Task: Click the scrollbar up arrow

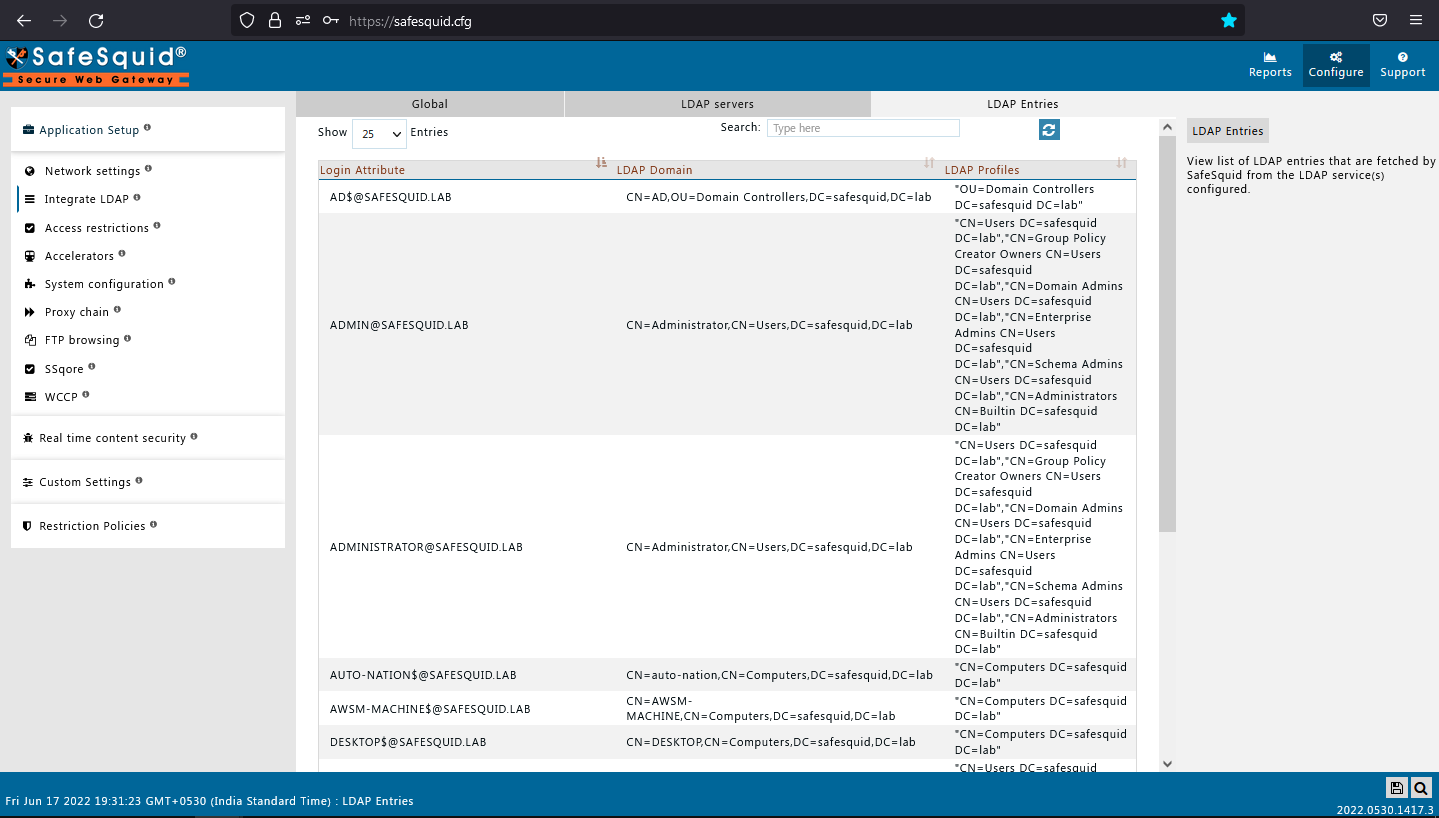Action: point(1167,127)
